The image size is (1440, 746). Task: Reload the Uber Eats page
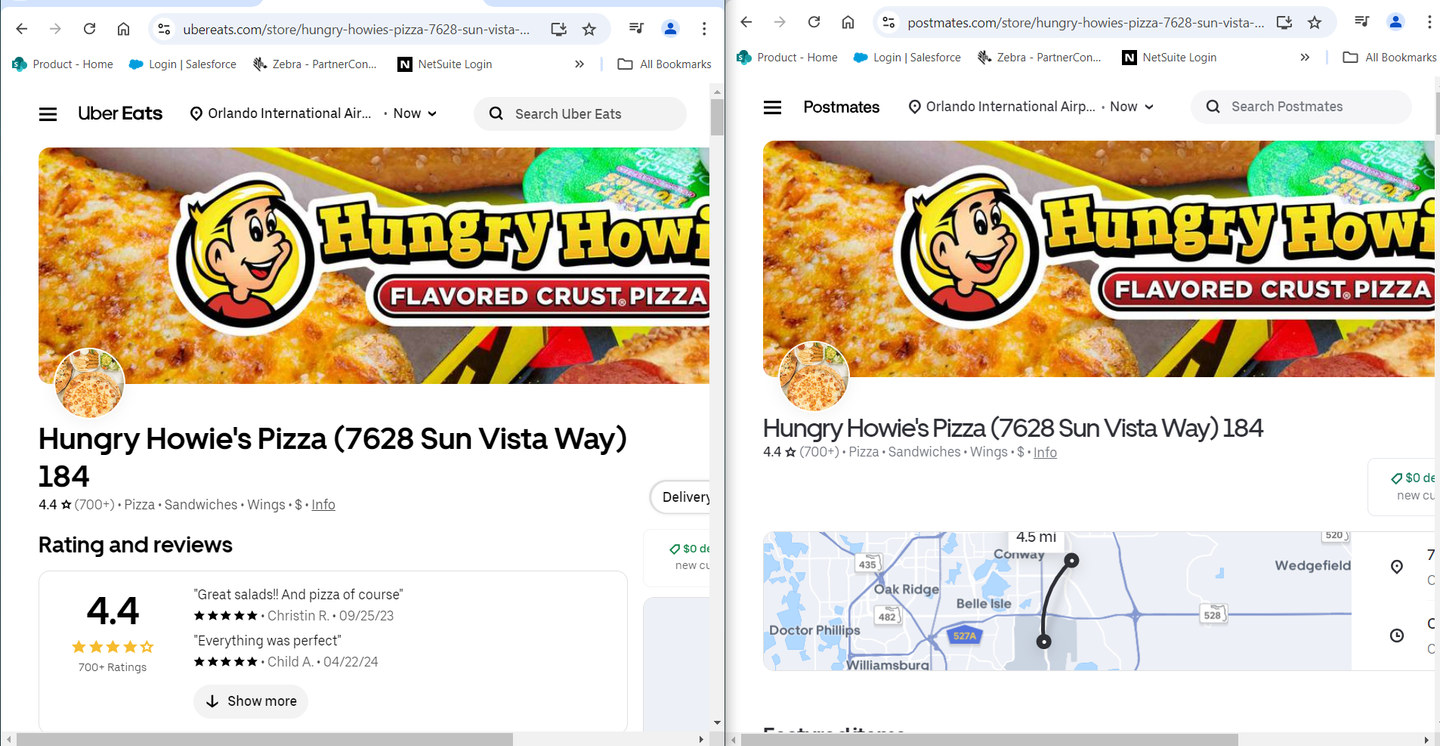tap(90, 29)
